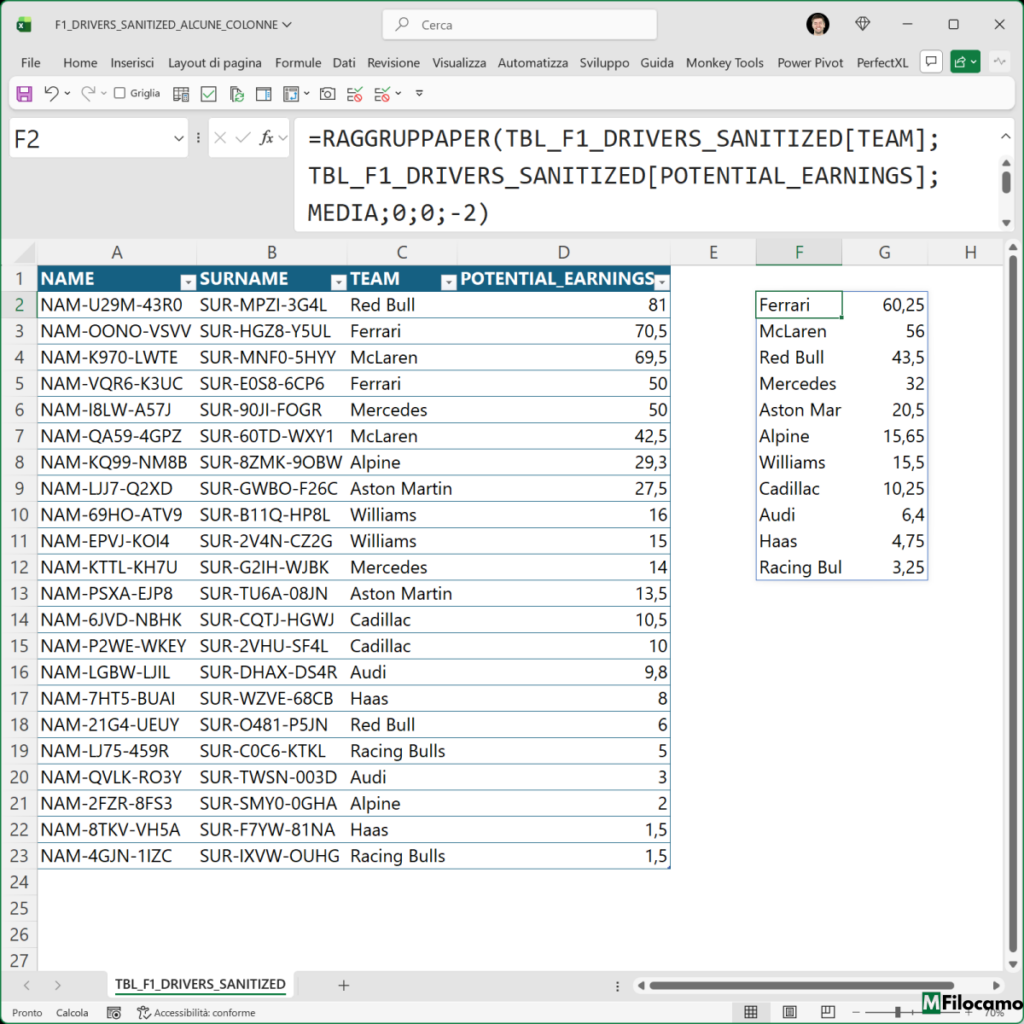Click the copy-with-refresh icon in toolbar
Screen dimensions: 1024x1024
click(236, 94)
